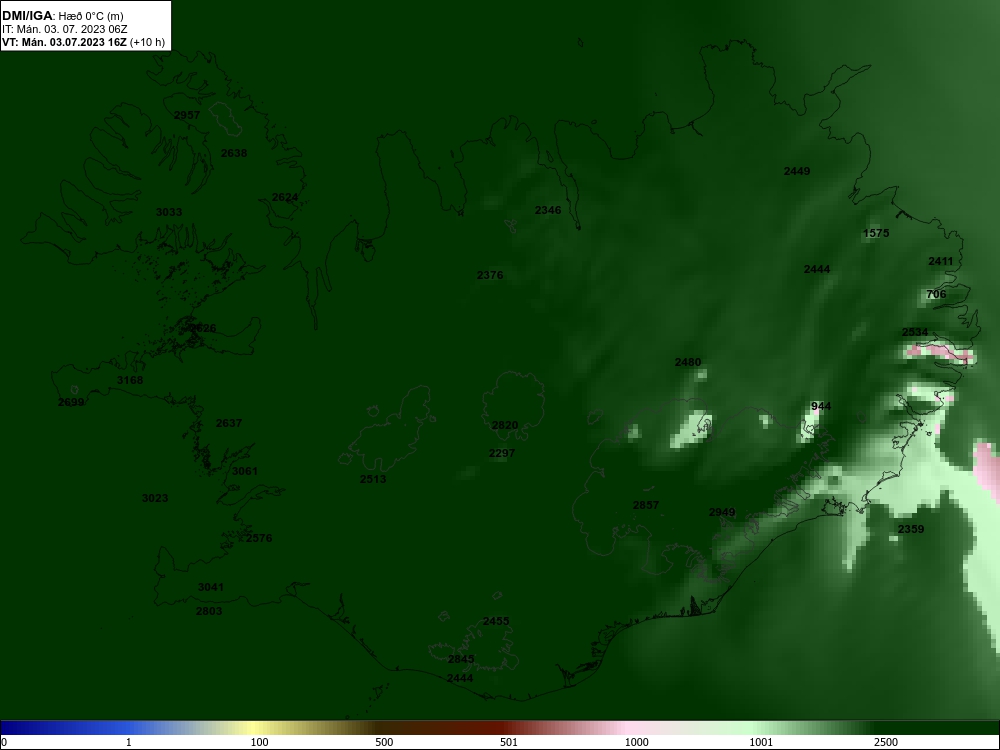The width and height of the screenshot is (1000, 750).
Task: Click the map value 2346
Action: point(548,210)
